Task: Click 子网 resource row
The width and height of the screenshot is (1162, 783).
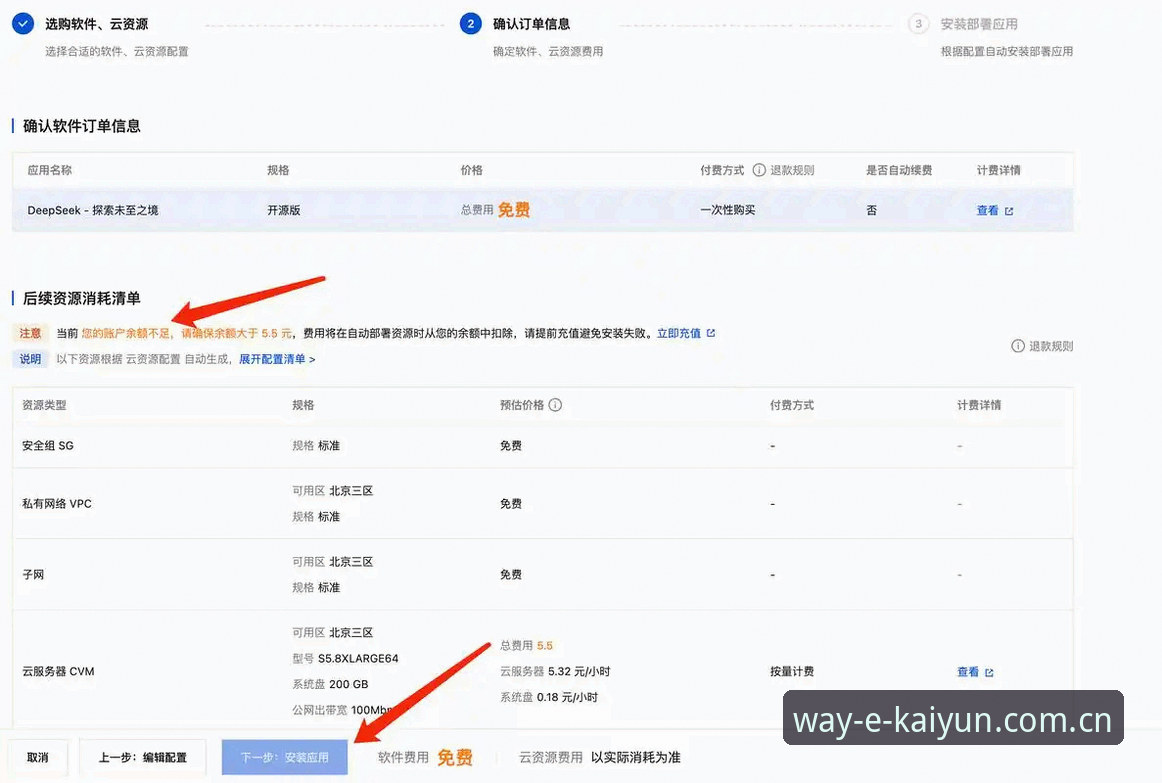Action: point(542,575)
